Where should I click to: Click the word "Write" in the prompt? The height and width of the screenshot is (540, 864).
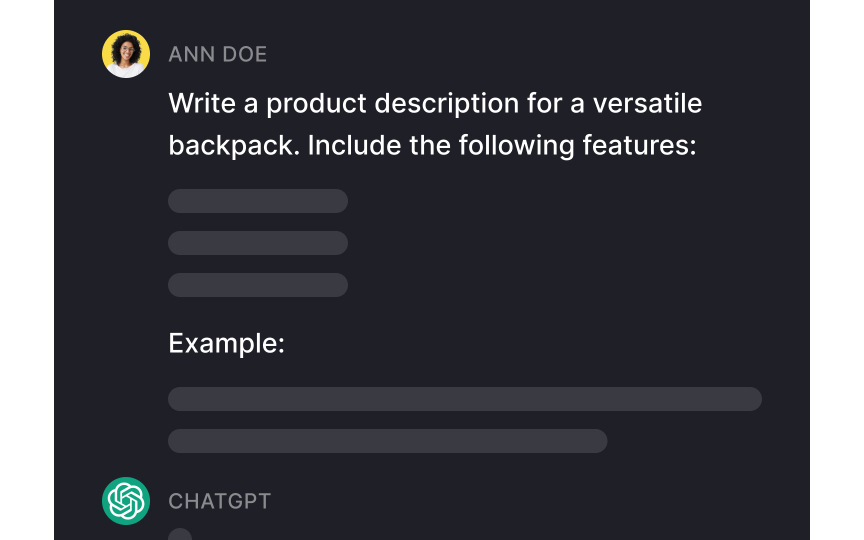click(x=202, y=103)
